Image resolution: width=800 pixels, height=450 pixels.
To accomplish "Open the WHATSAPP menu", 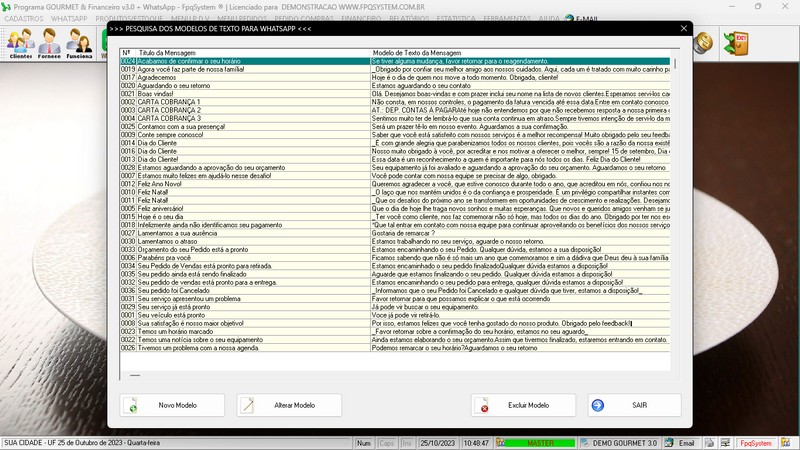I will tap(69, 19).
